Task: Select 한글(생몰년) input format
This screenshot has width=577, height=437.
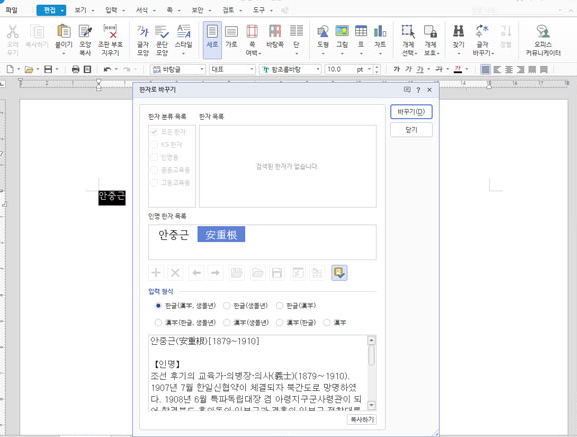Action: [227, 306]
